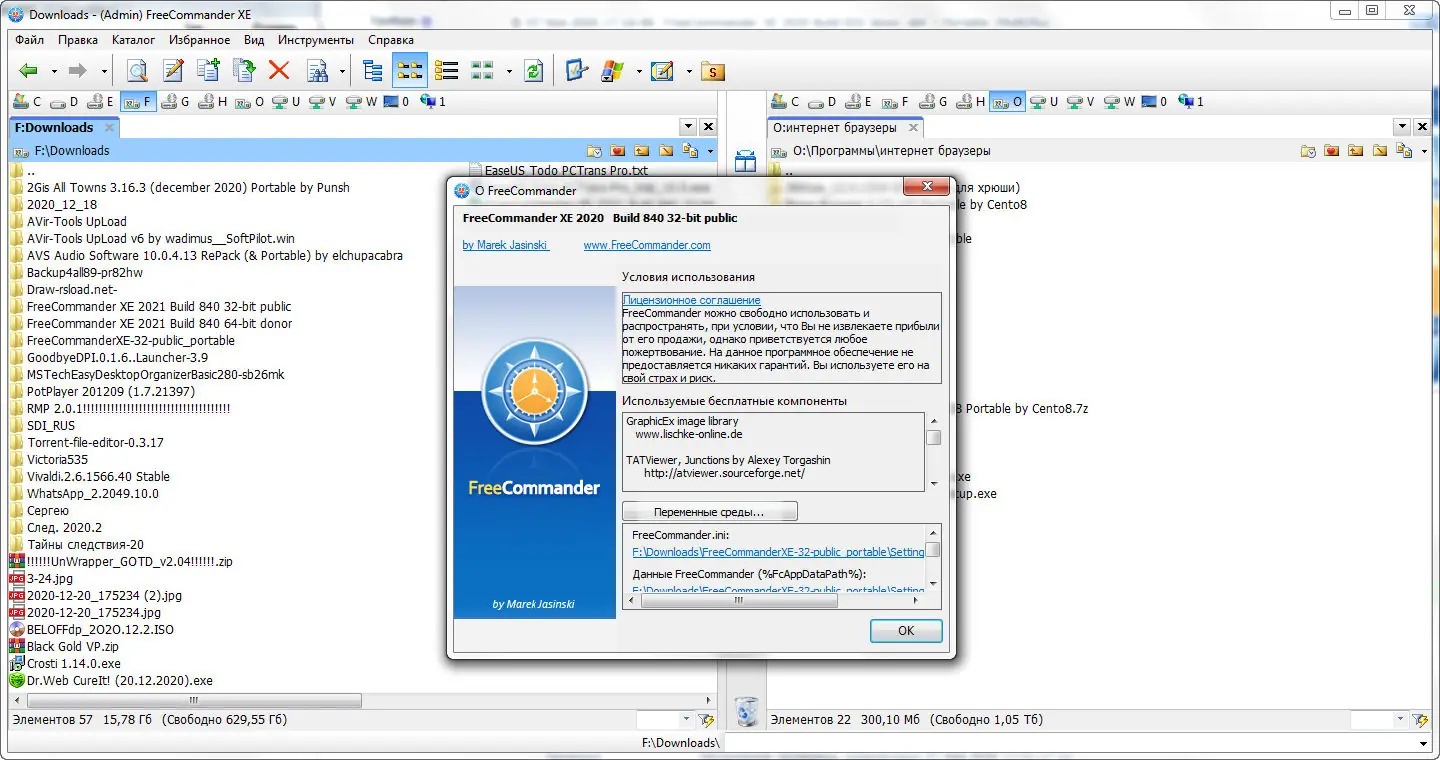Click the move files toolbar icon
Image resolution: width=1440 pixels, height=760 pixels.
244,71
